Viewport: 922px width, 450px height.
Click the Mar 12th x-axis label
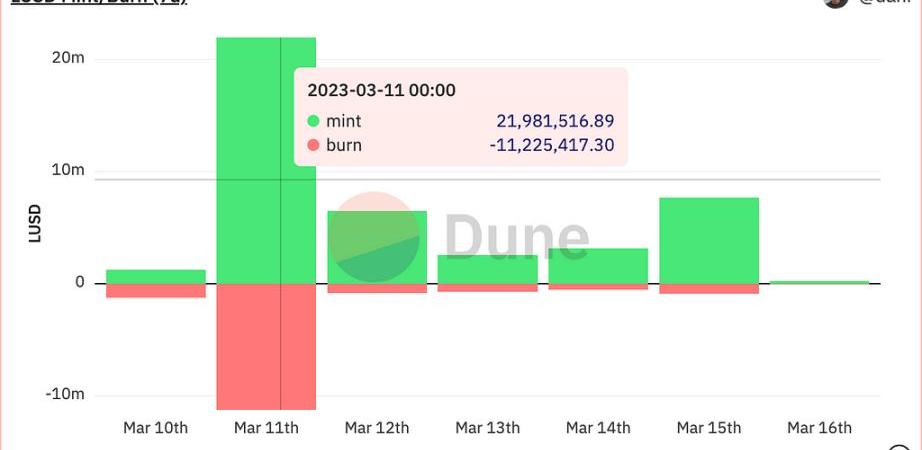pyautogui.click(x=377, y=428)
